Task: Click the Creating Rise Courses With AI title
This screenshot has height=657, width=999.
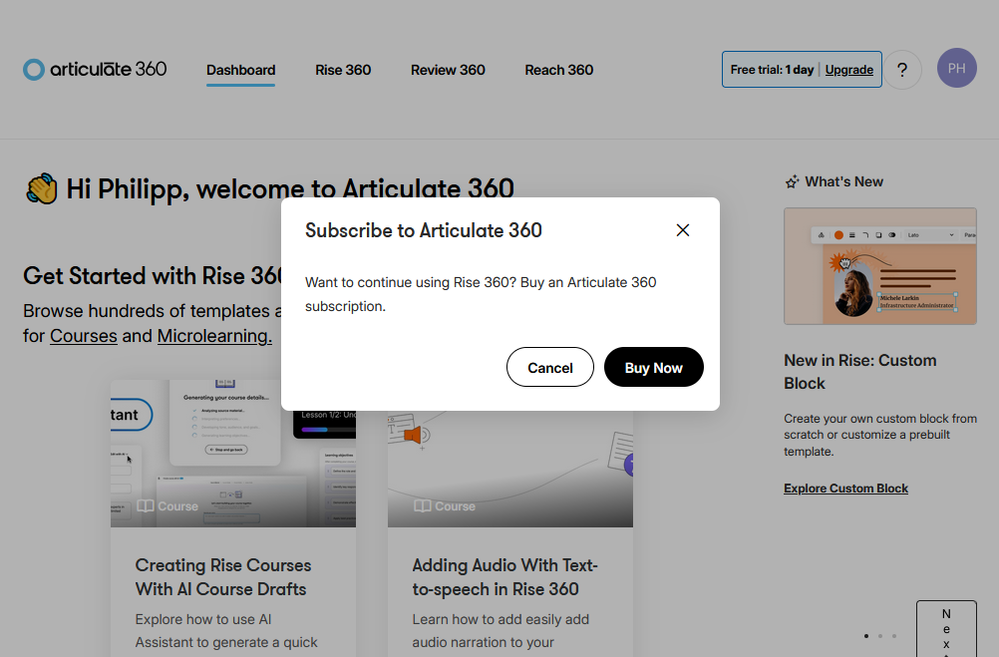Action: 223,577
